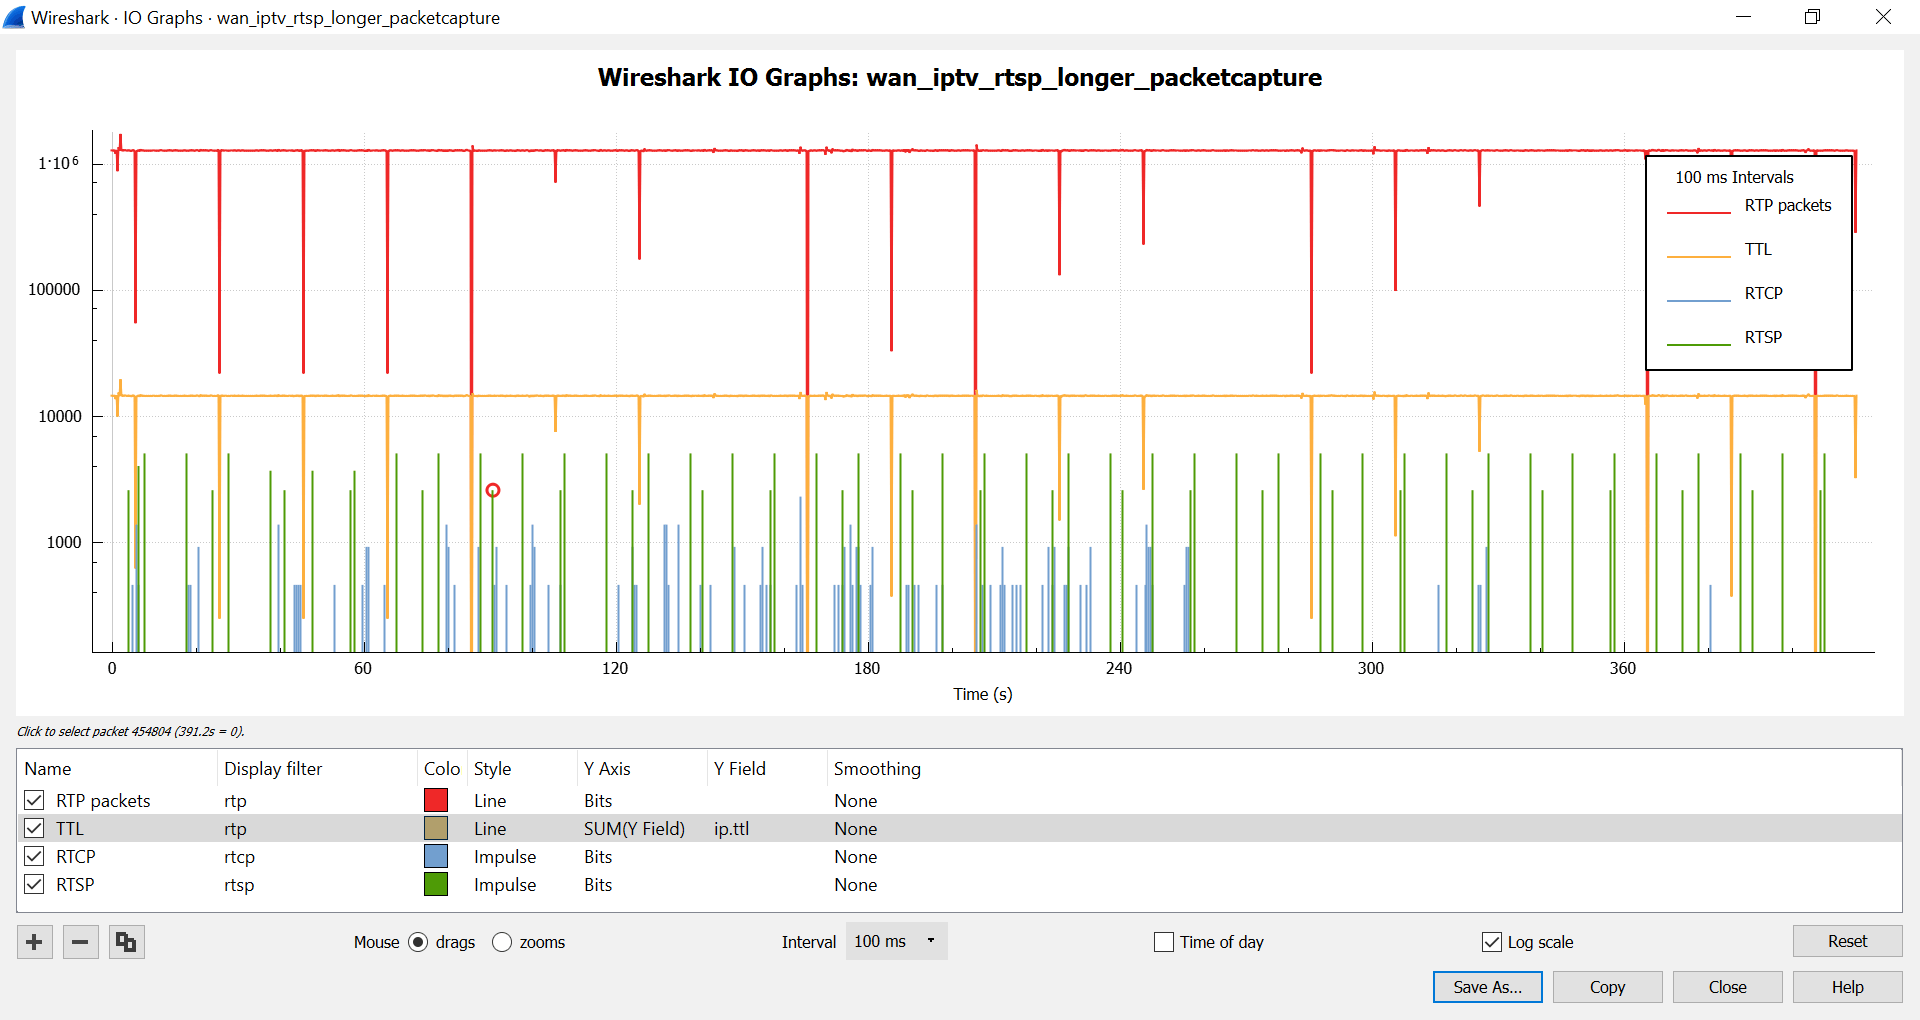Click the 'ip.ttl' Y Field cell
This screenshot has height=1020, width=1920.
click(x=731, y=828)
